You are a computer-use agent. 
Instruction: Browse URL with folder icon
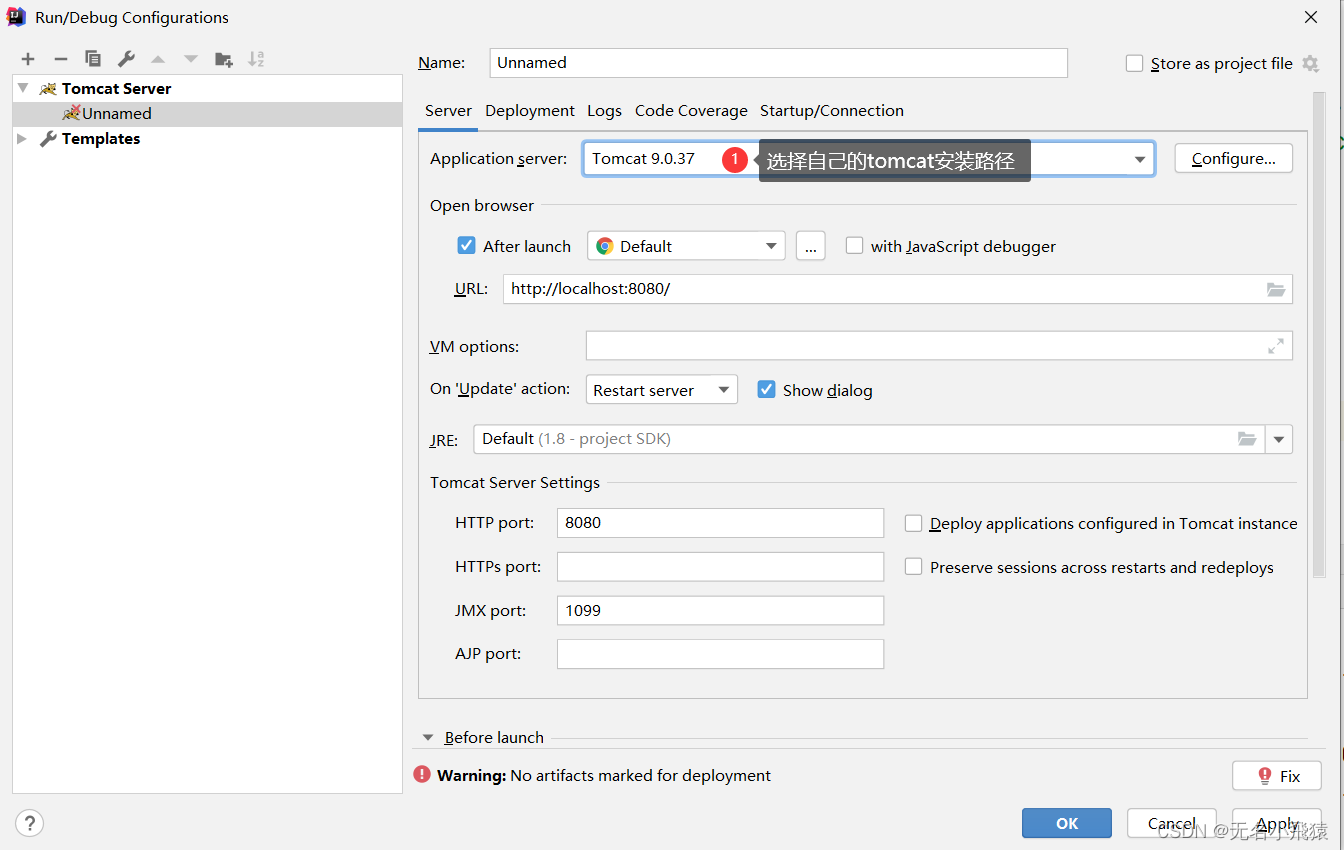tap(1276, 289)
